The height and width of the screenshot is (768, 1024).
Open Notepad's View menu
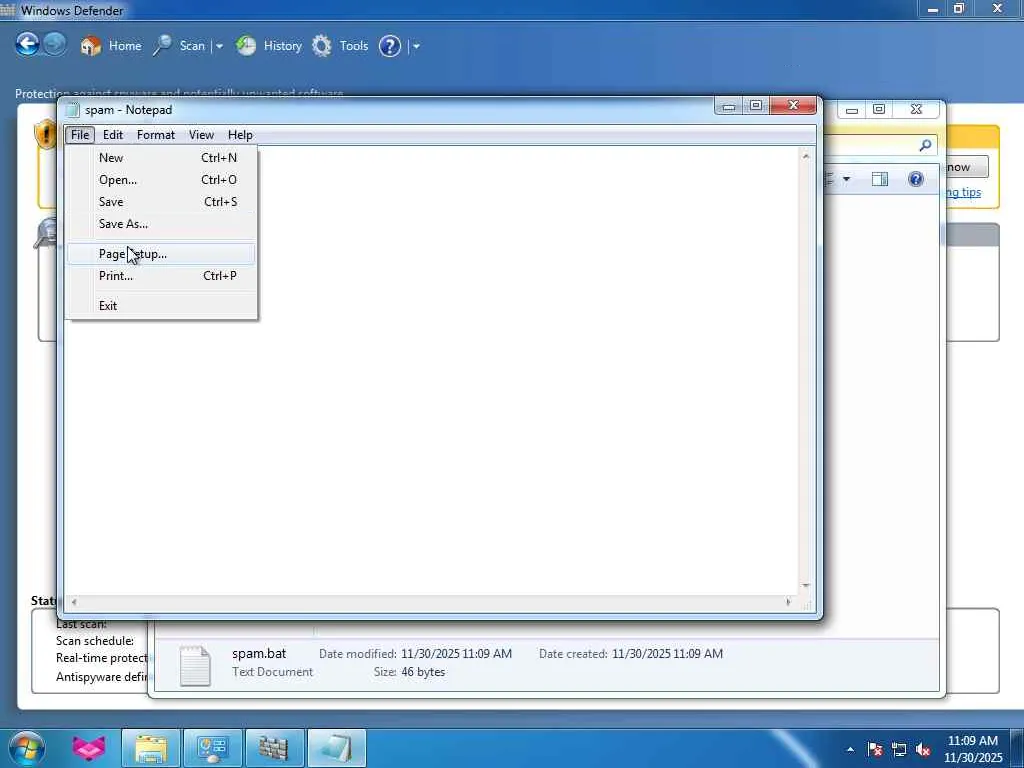point(201,135)
